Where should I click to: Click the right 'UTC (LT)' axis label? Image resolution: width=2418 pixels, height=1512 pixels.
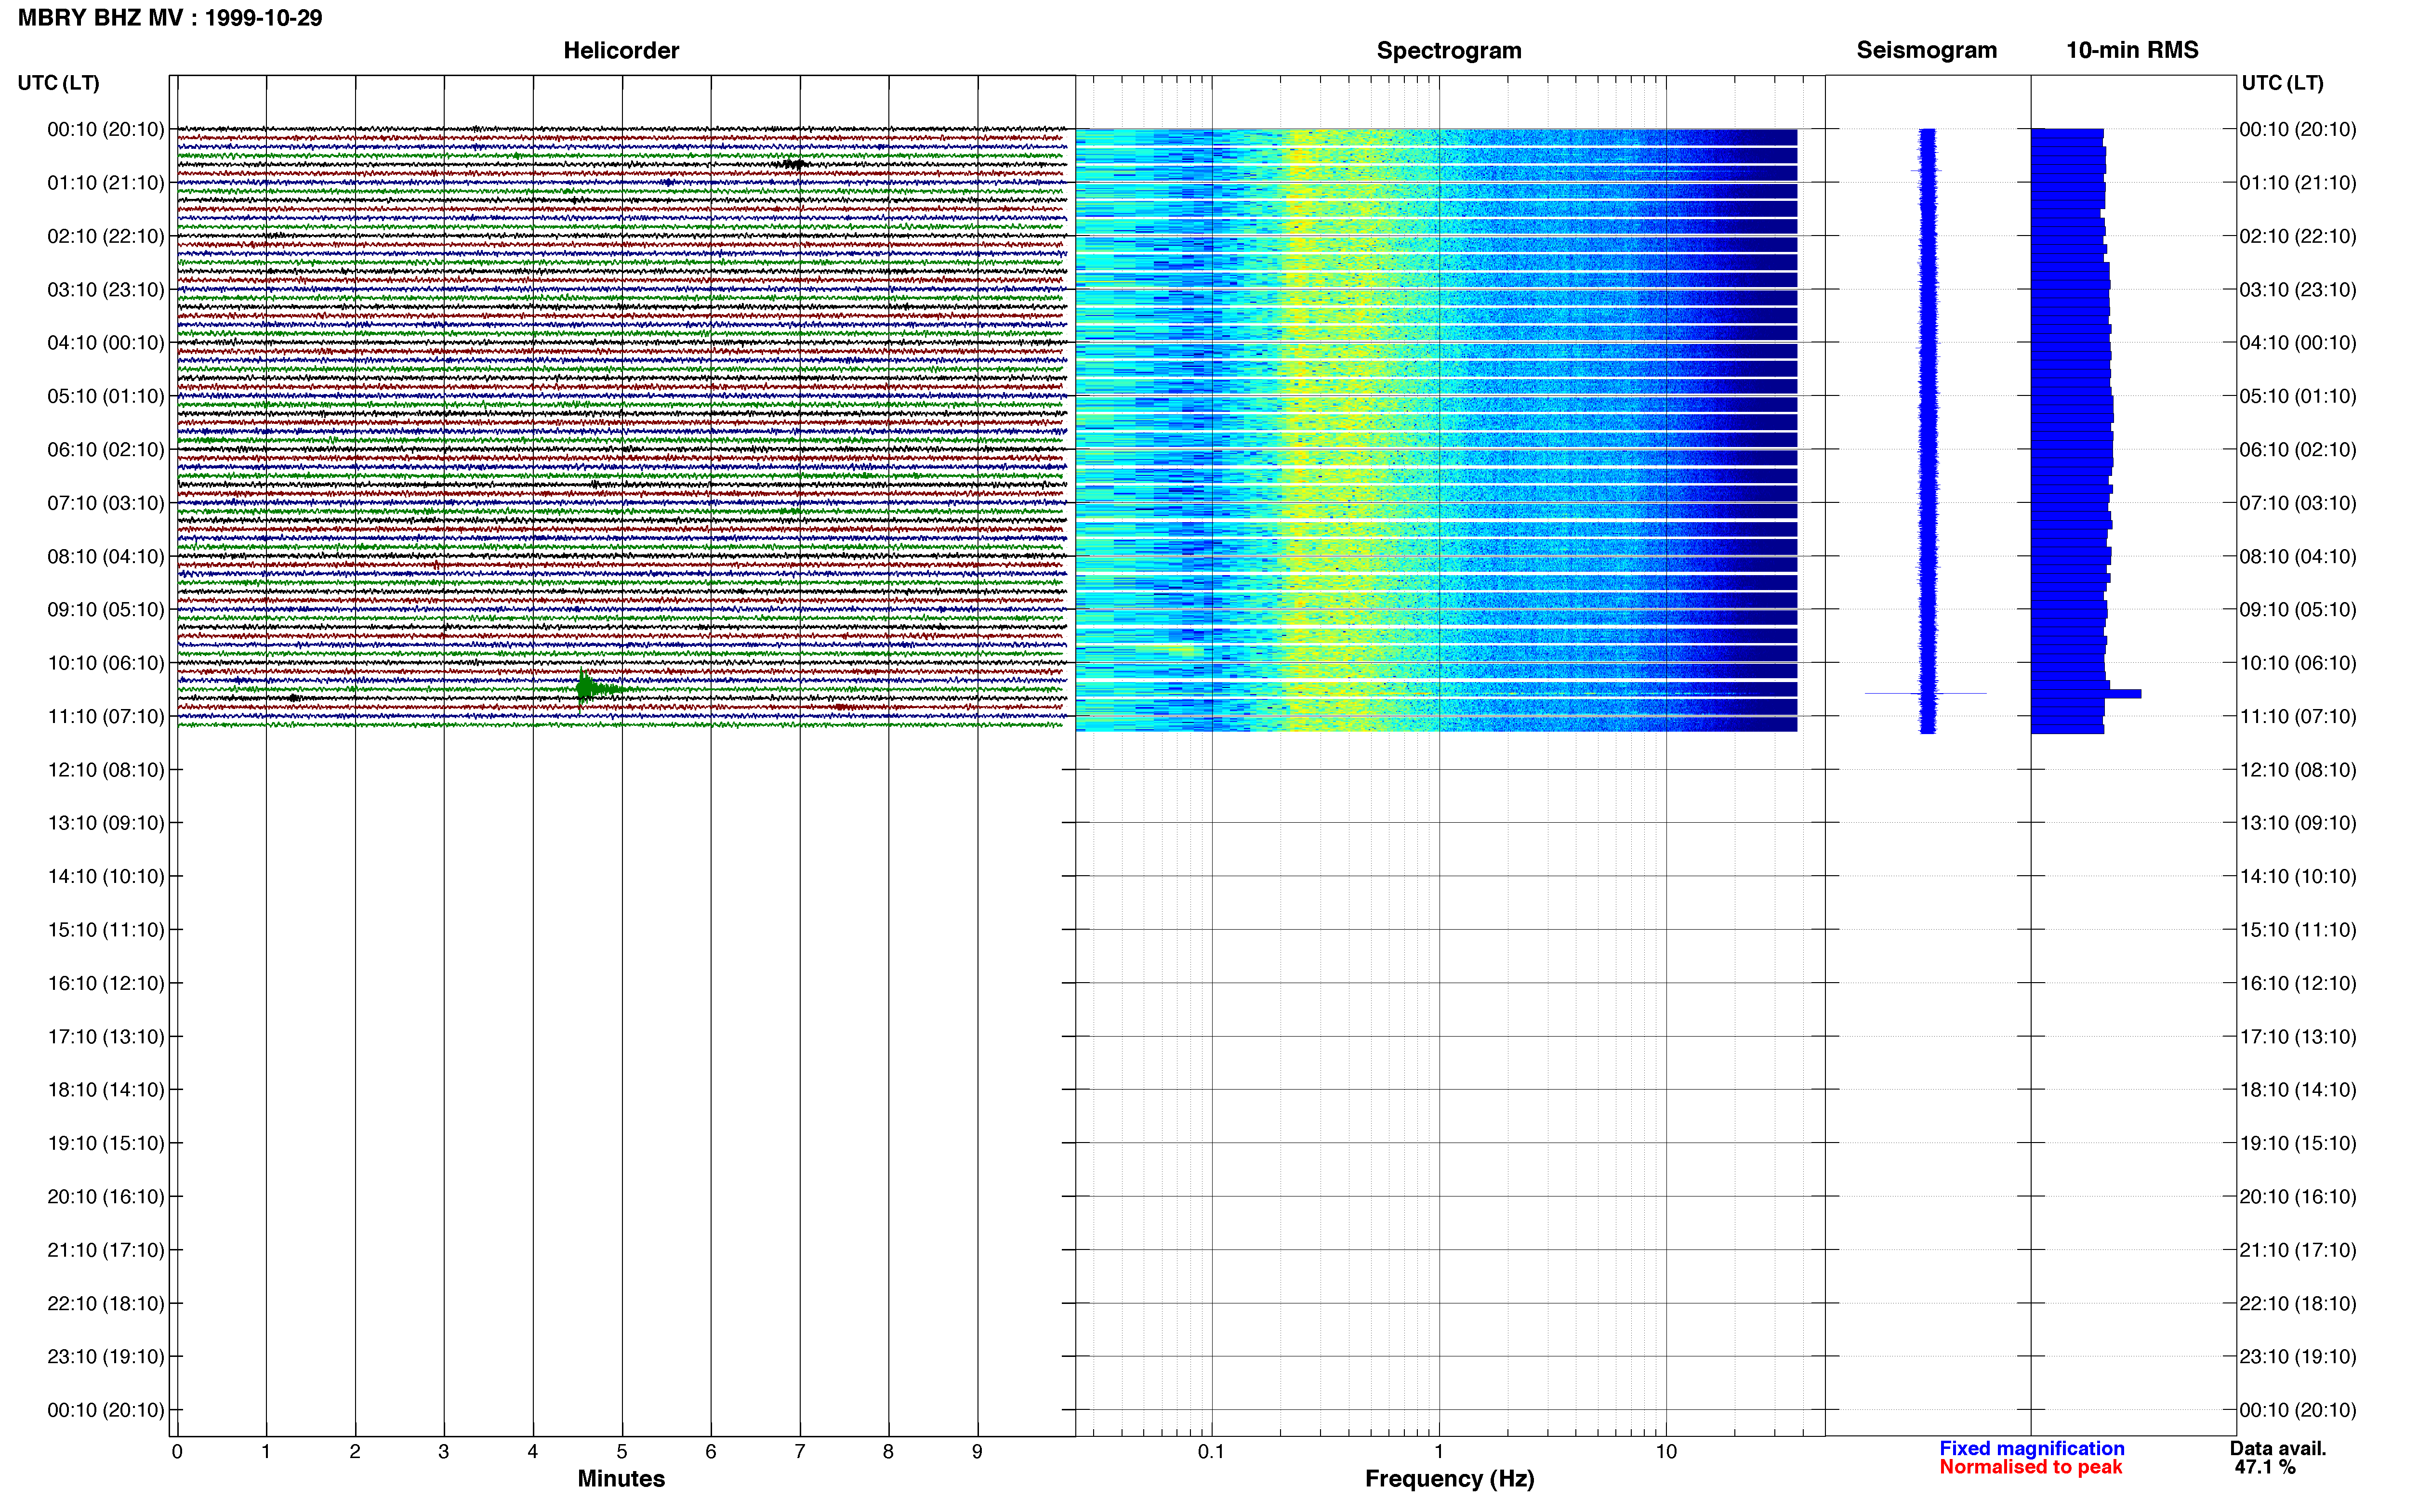[2283, 83]
